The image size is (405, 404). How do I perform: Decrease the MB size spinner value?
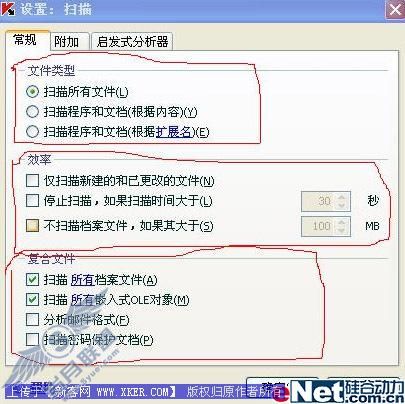click(342, 231)
